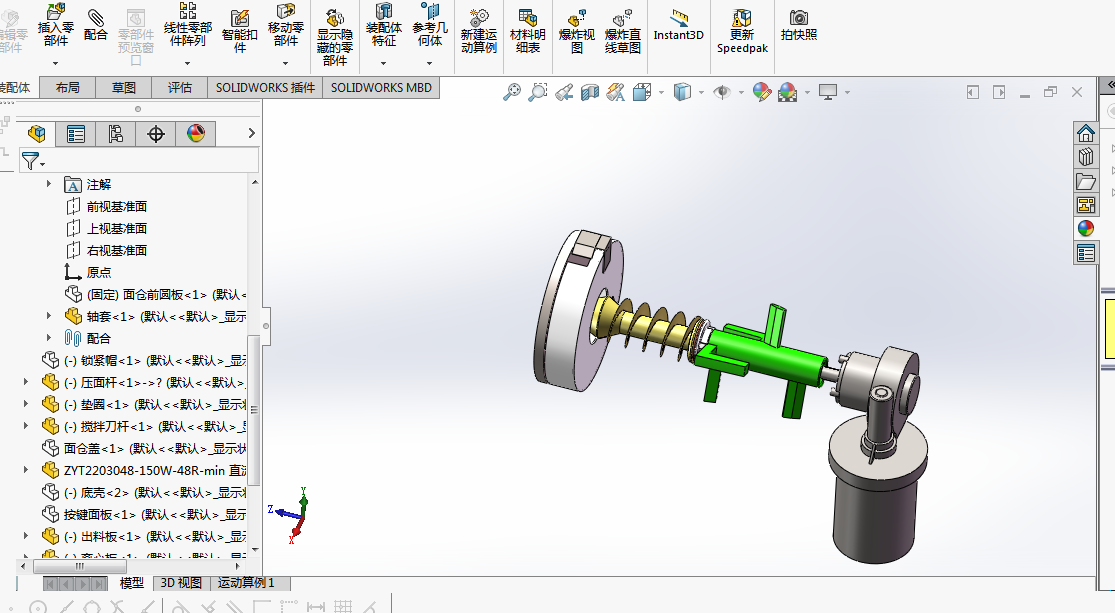Screen dimensions: 1115x613
Task: Expand the 轴套<1> component node
Action: 48,316
